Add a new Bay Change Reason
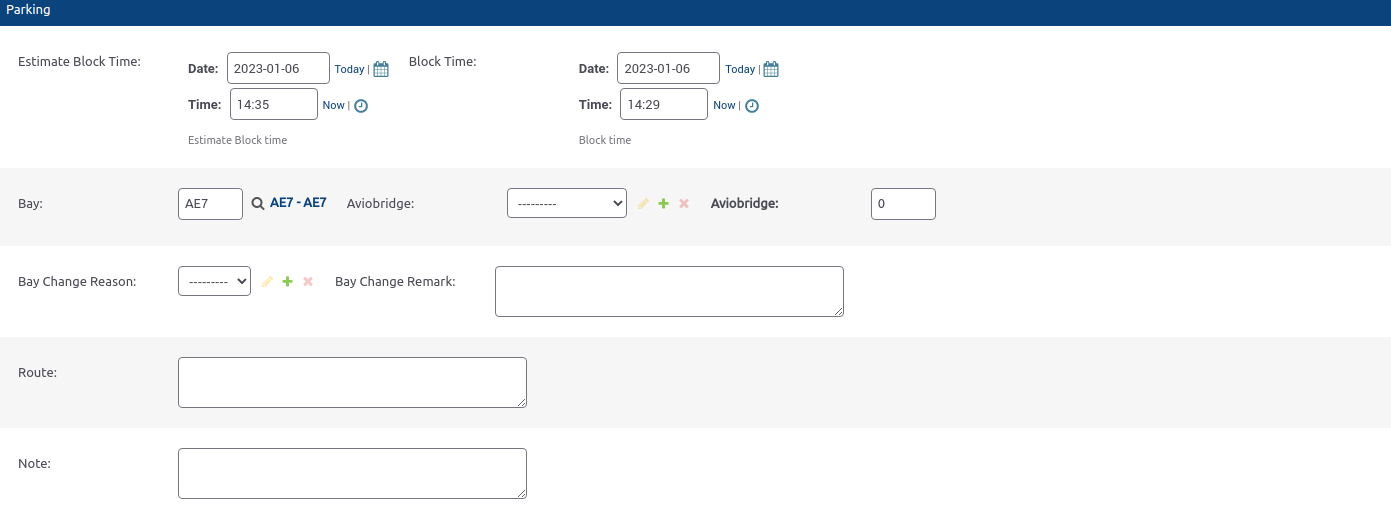The height and width of the screenshot is (510, 1391). tap(287, 282)
